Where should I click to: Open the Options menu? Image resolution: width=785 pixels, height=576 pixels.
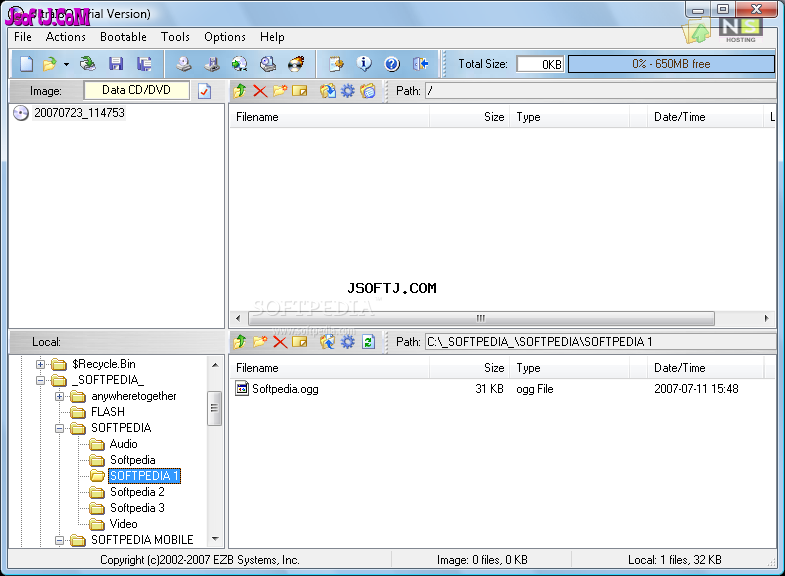point(225,37)
